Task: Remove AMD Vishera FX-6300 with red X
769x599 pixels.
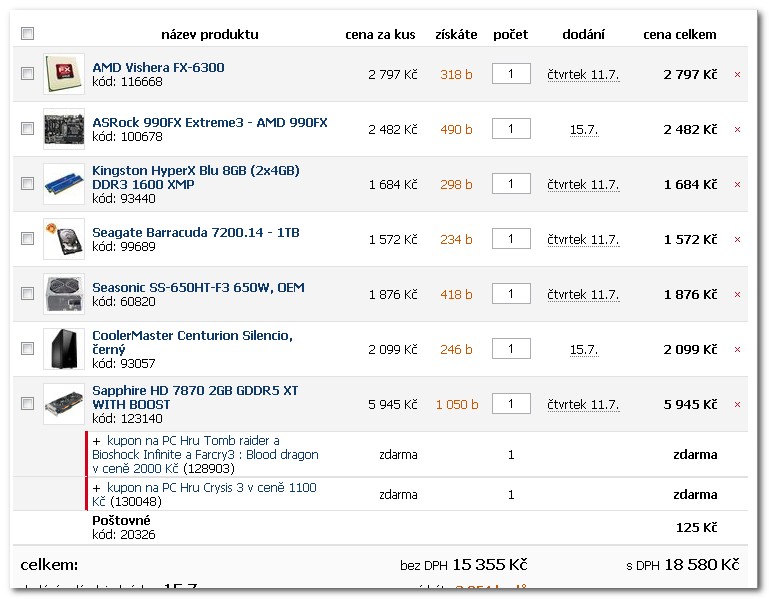Action: point(737,75)
